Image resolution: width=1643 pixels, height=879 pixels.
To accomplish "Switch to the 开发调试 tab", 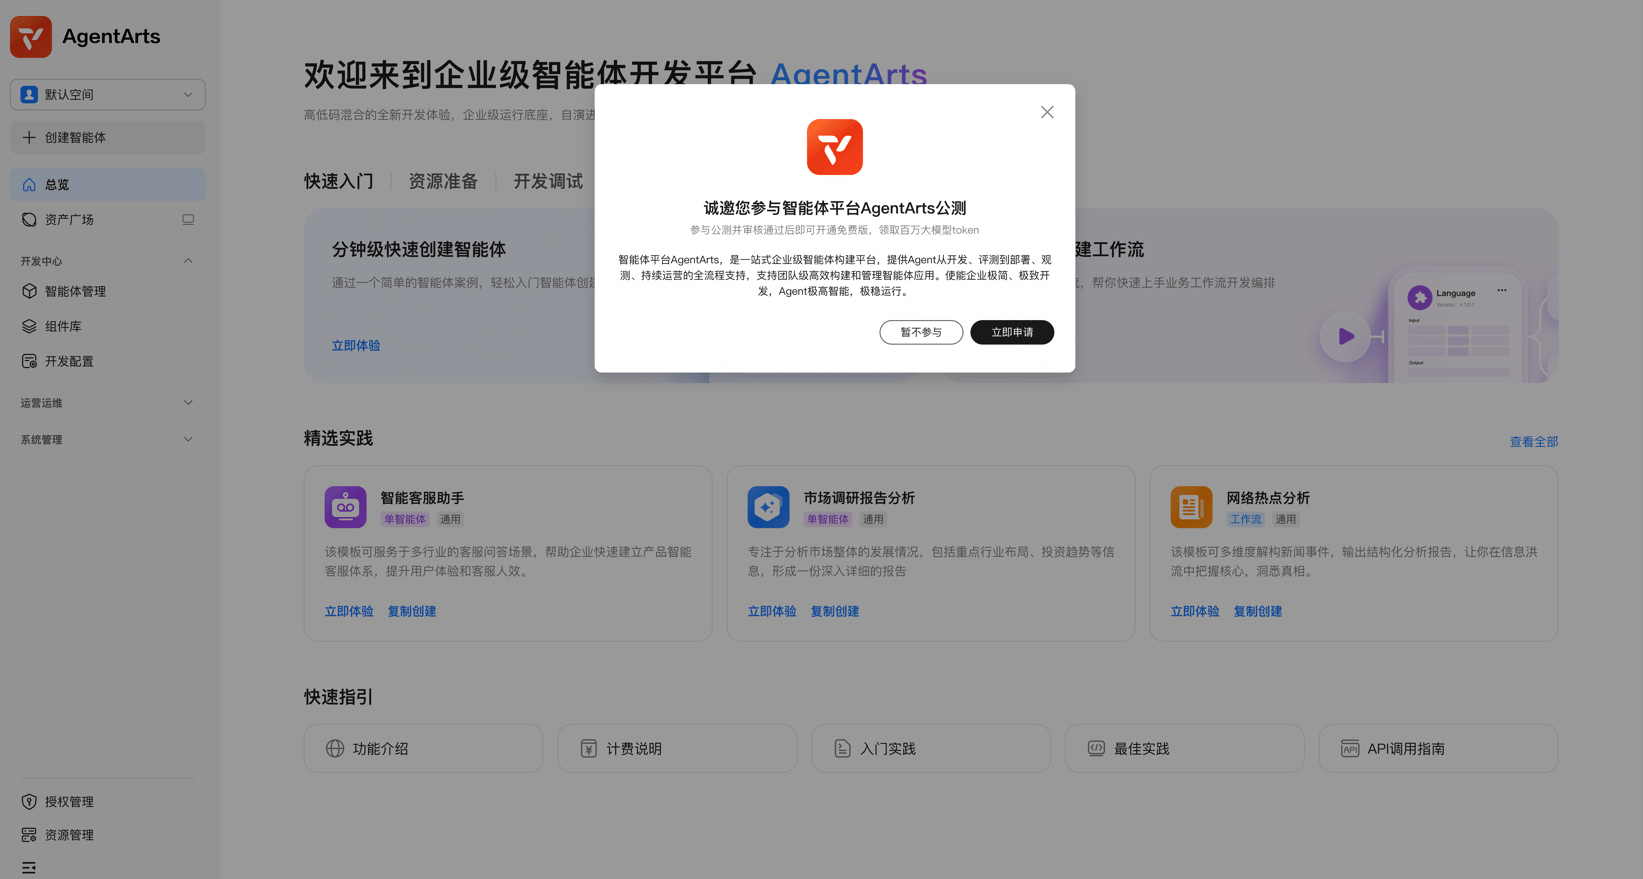I will [x=548, y=182].
